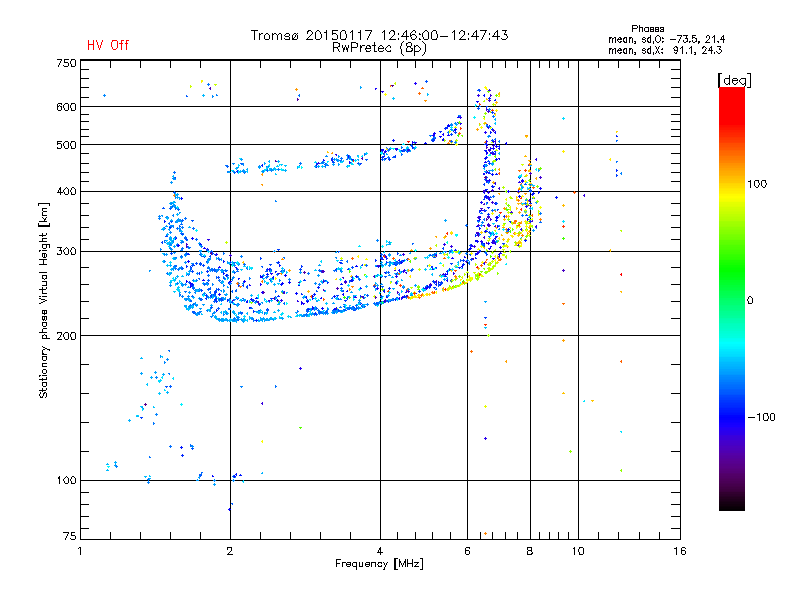Screen dimensions: 800x600
Task: Click the blue -100 degree colorbar level
Action: [x=732, y=417]
